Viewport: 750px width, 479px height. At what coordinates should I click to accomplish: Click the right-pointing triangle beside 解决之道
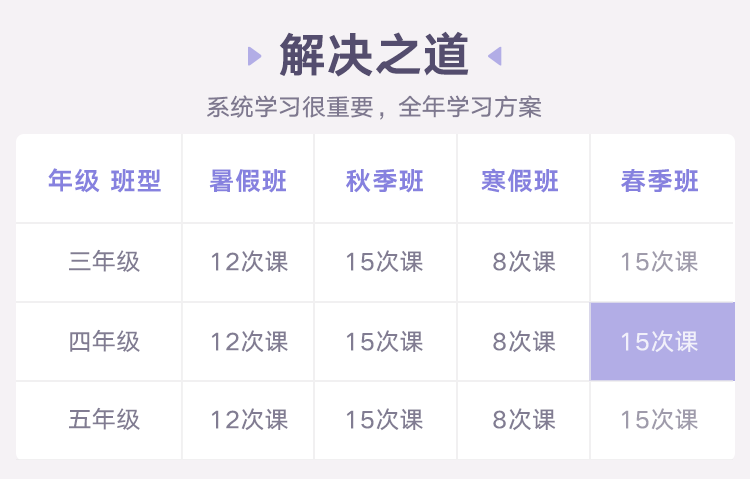click(254, 56)
